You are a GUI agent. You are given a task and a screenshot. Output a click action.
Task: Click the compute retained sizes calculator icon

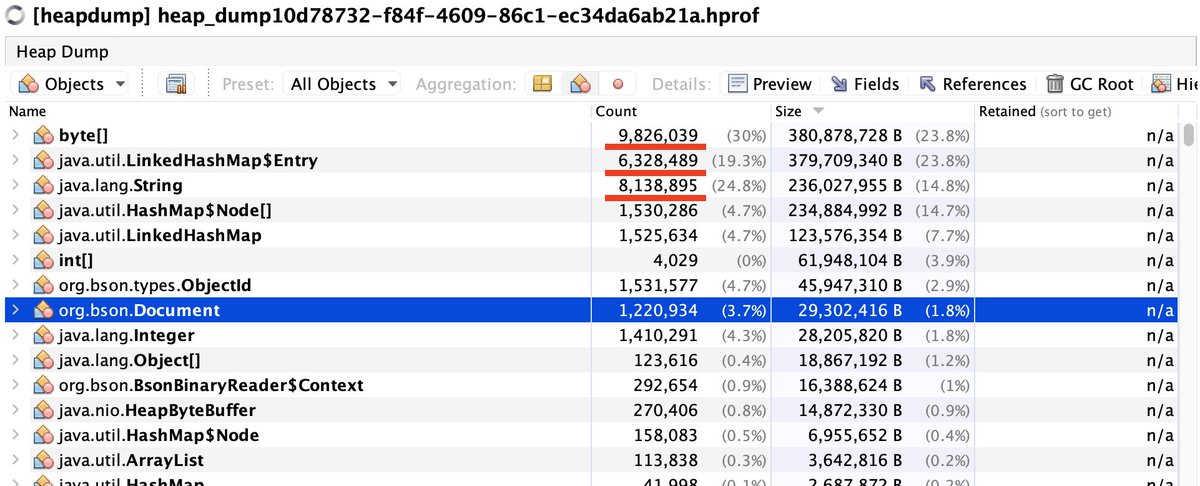[177, 84]
